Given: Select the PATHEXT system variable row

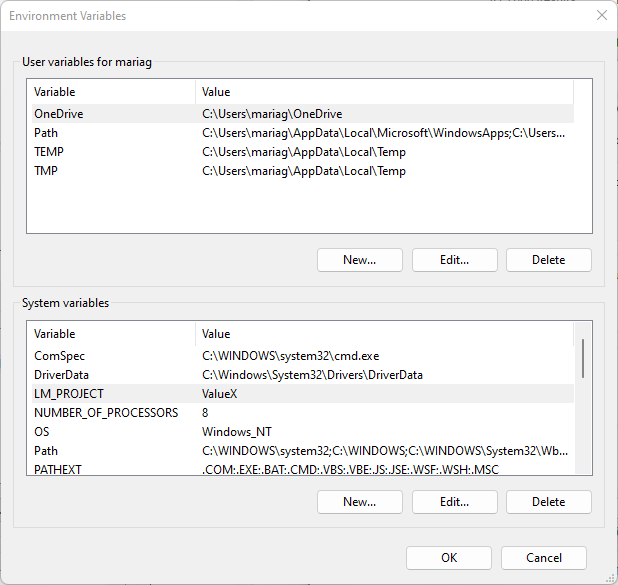Looking at the screenshot, I should click(x=57, y=470).
